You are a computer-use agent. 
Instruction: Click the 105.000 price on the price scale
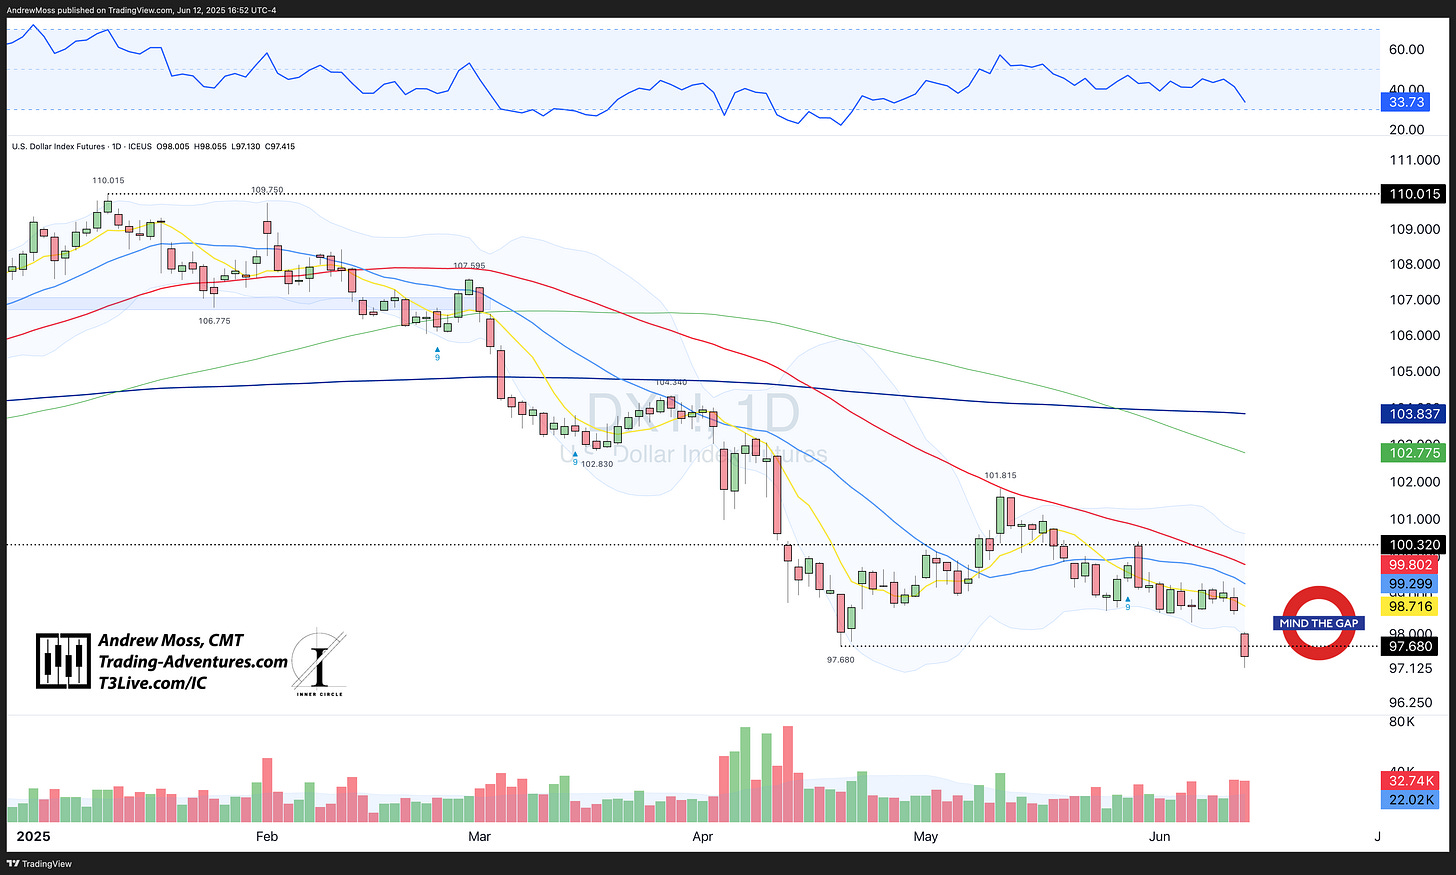click(1415, 372)
